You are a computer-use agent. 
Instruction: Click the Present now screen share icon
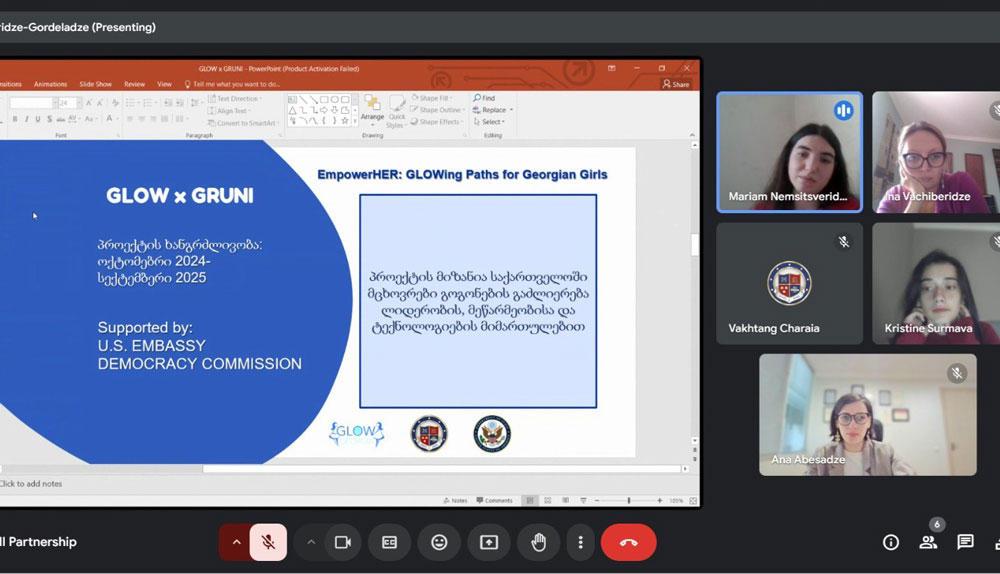coord(489,542)
